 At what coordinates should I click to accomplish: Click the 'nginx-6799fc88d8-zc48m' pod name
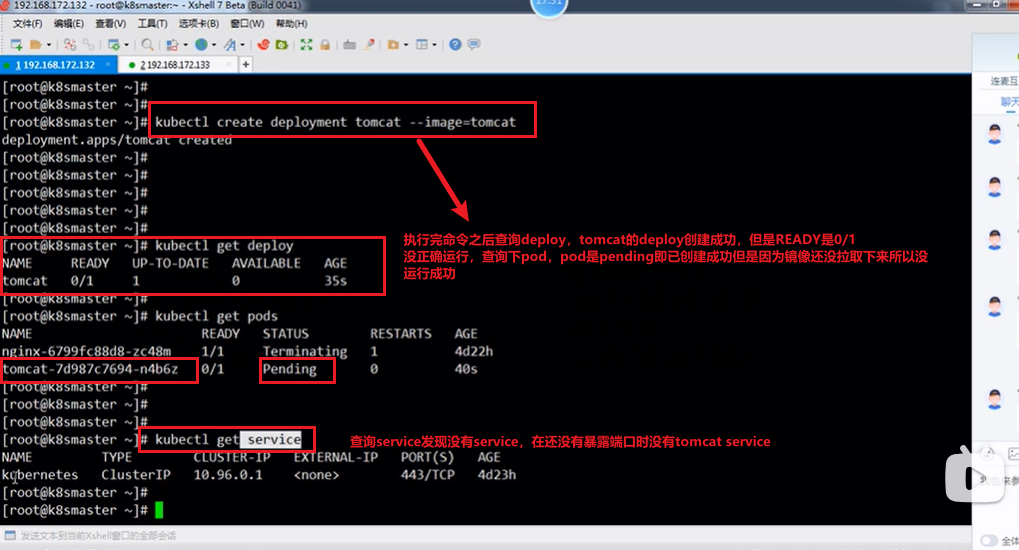click(x=86, y=352)
